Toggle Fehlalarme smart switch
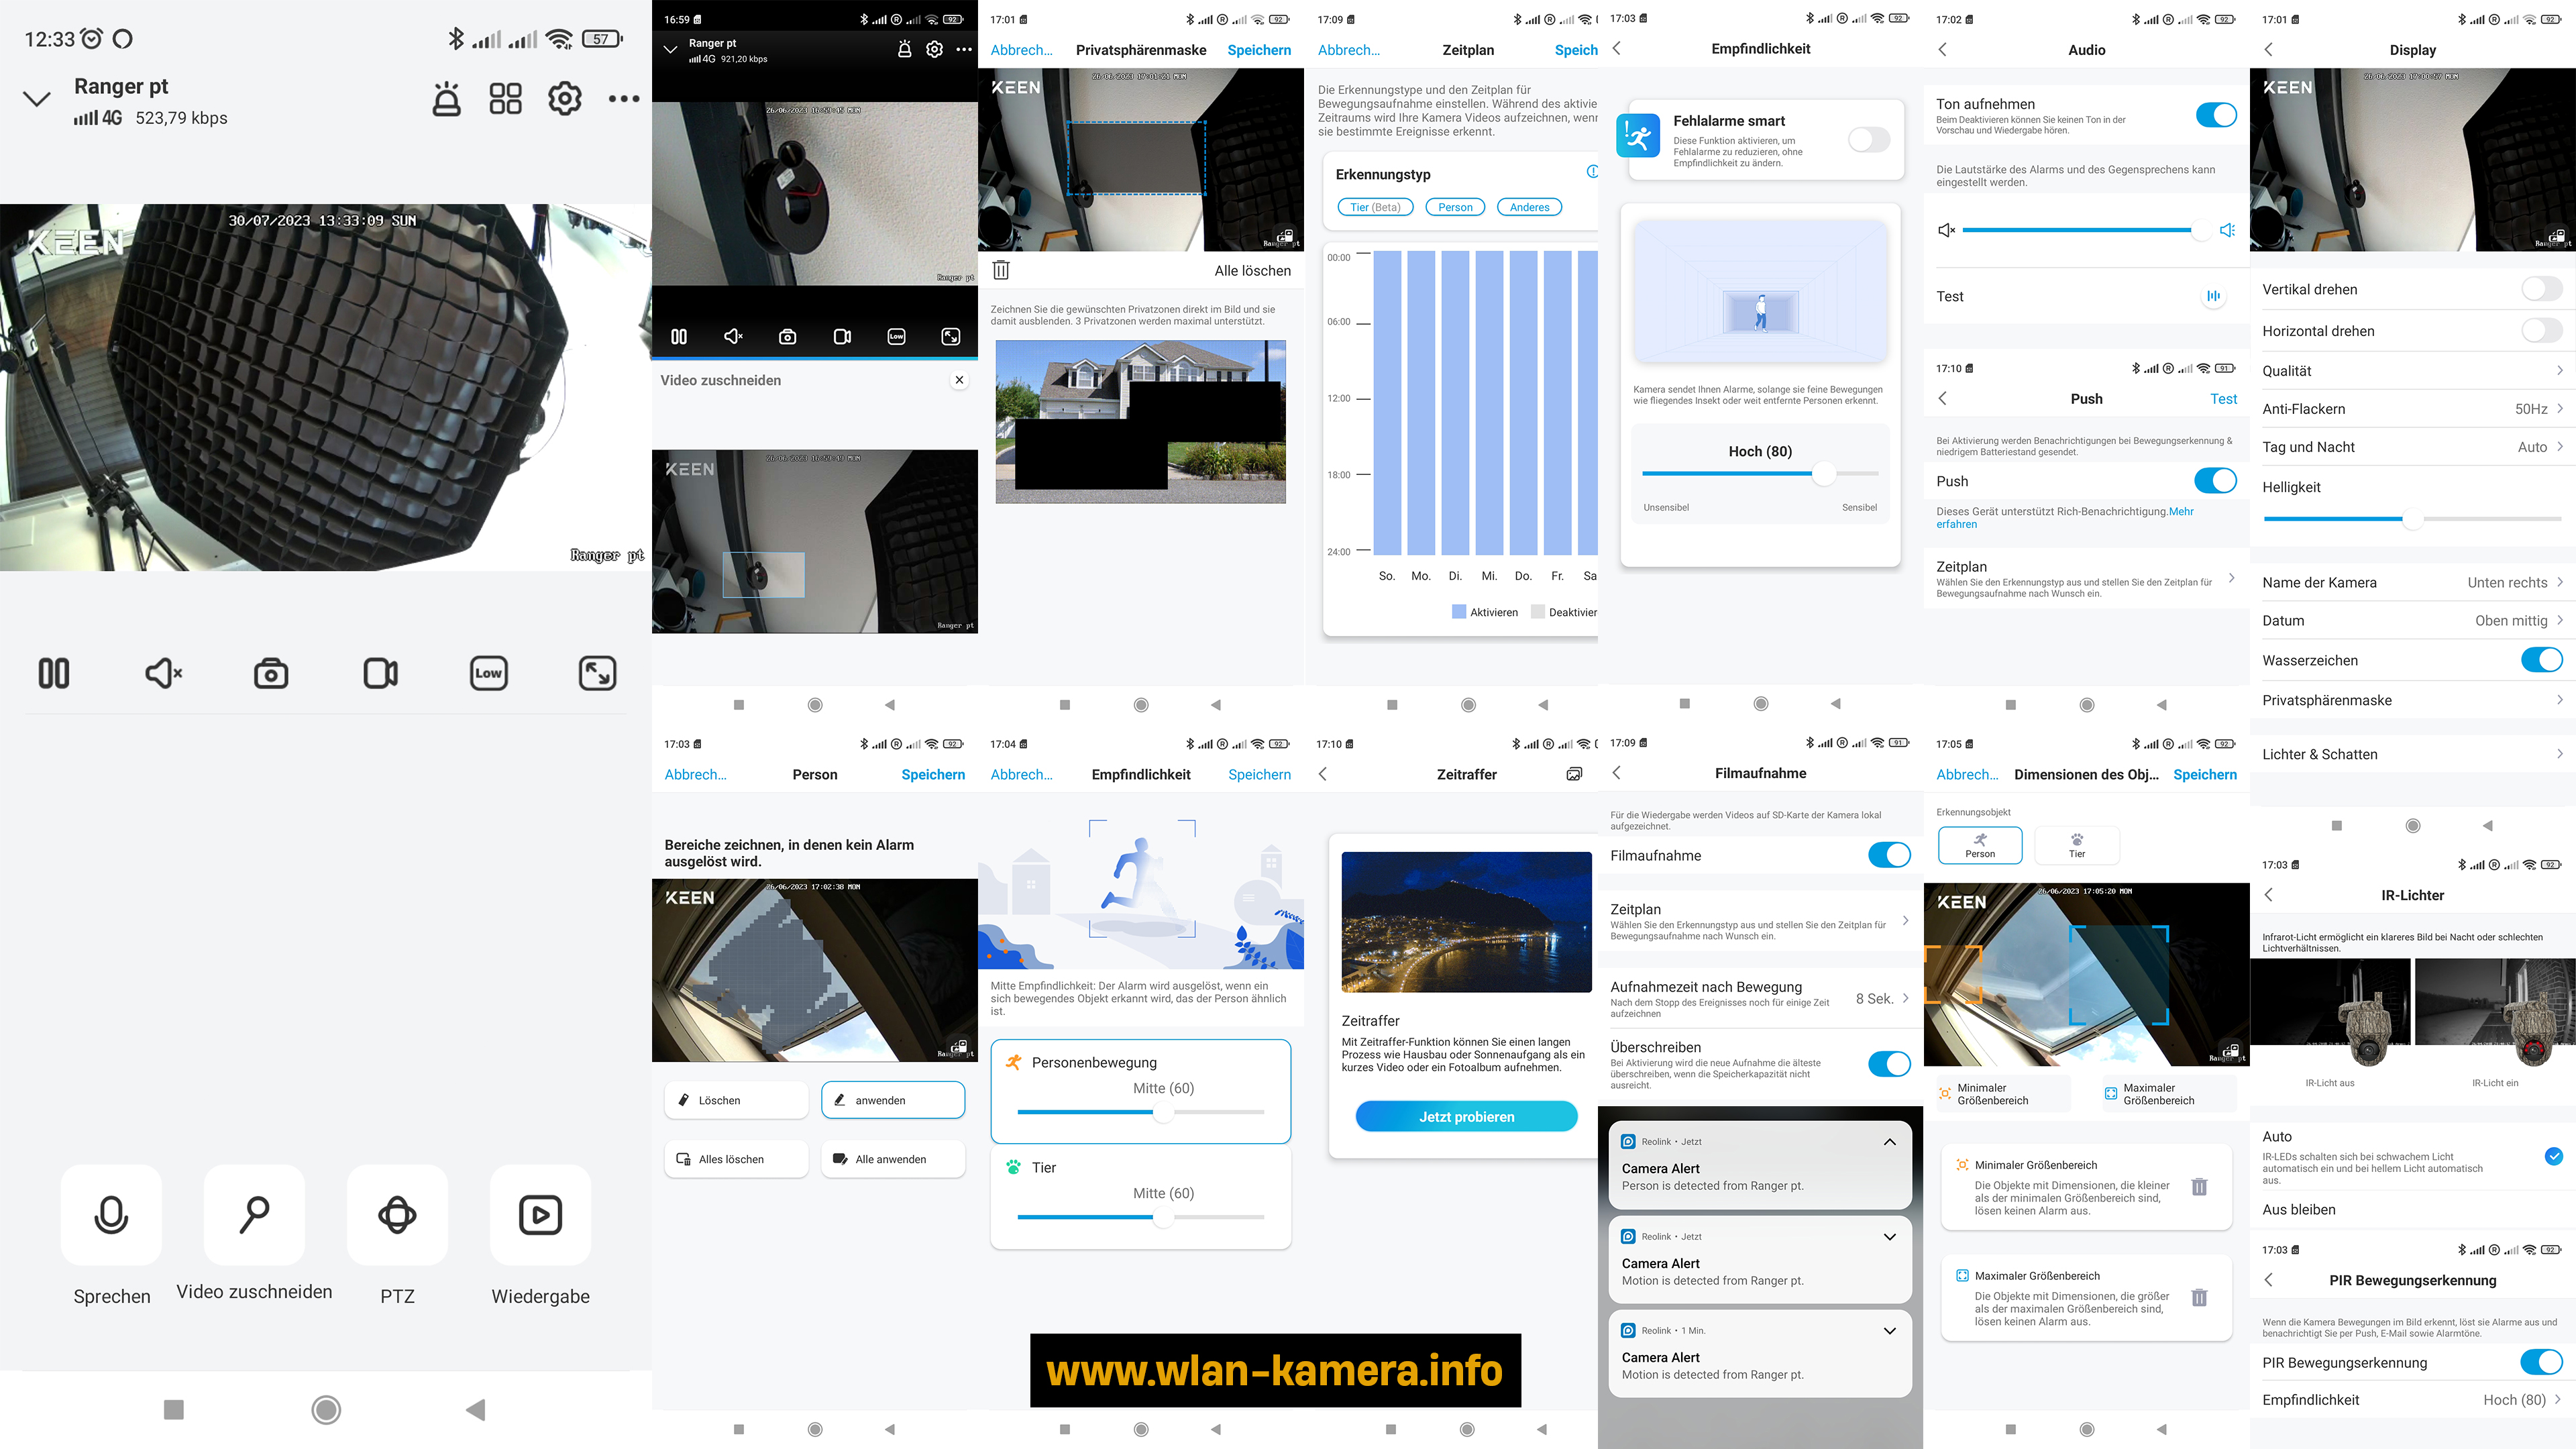This screenshot has height=1449, width=2576. pos(1868,140)
